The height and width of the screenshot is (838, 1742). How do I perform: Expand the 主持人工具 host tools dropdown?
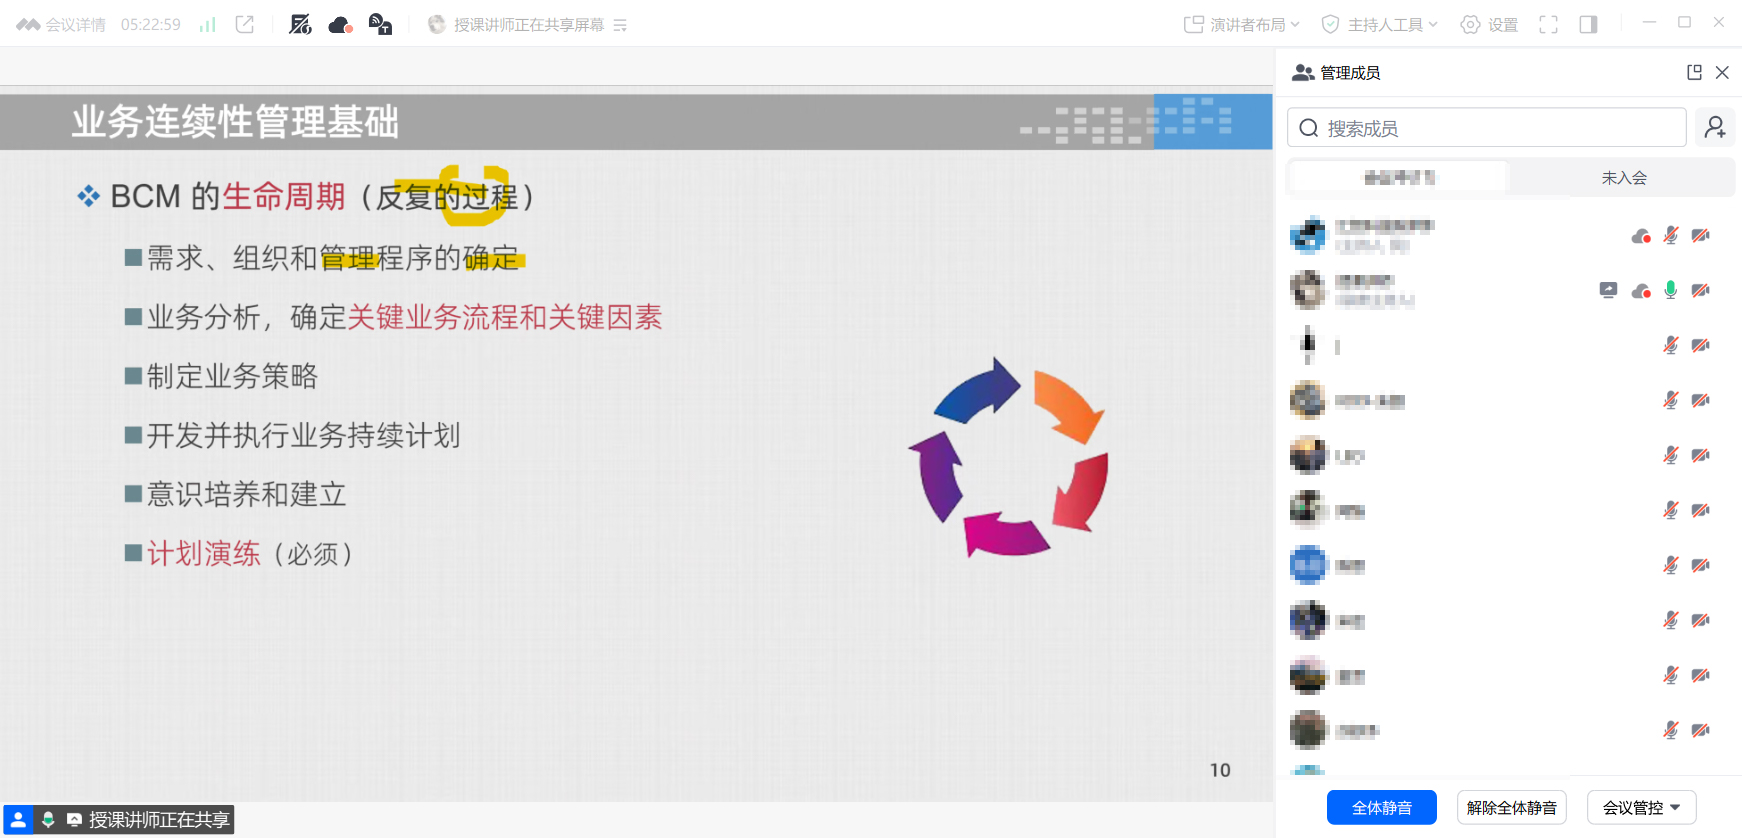1380,25
